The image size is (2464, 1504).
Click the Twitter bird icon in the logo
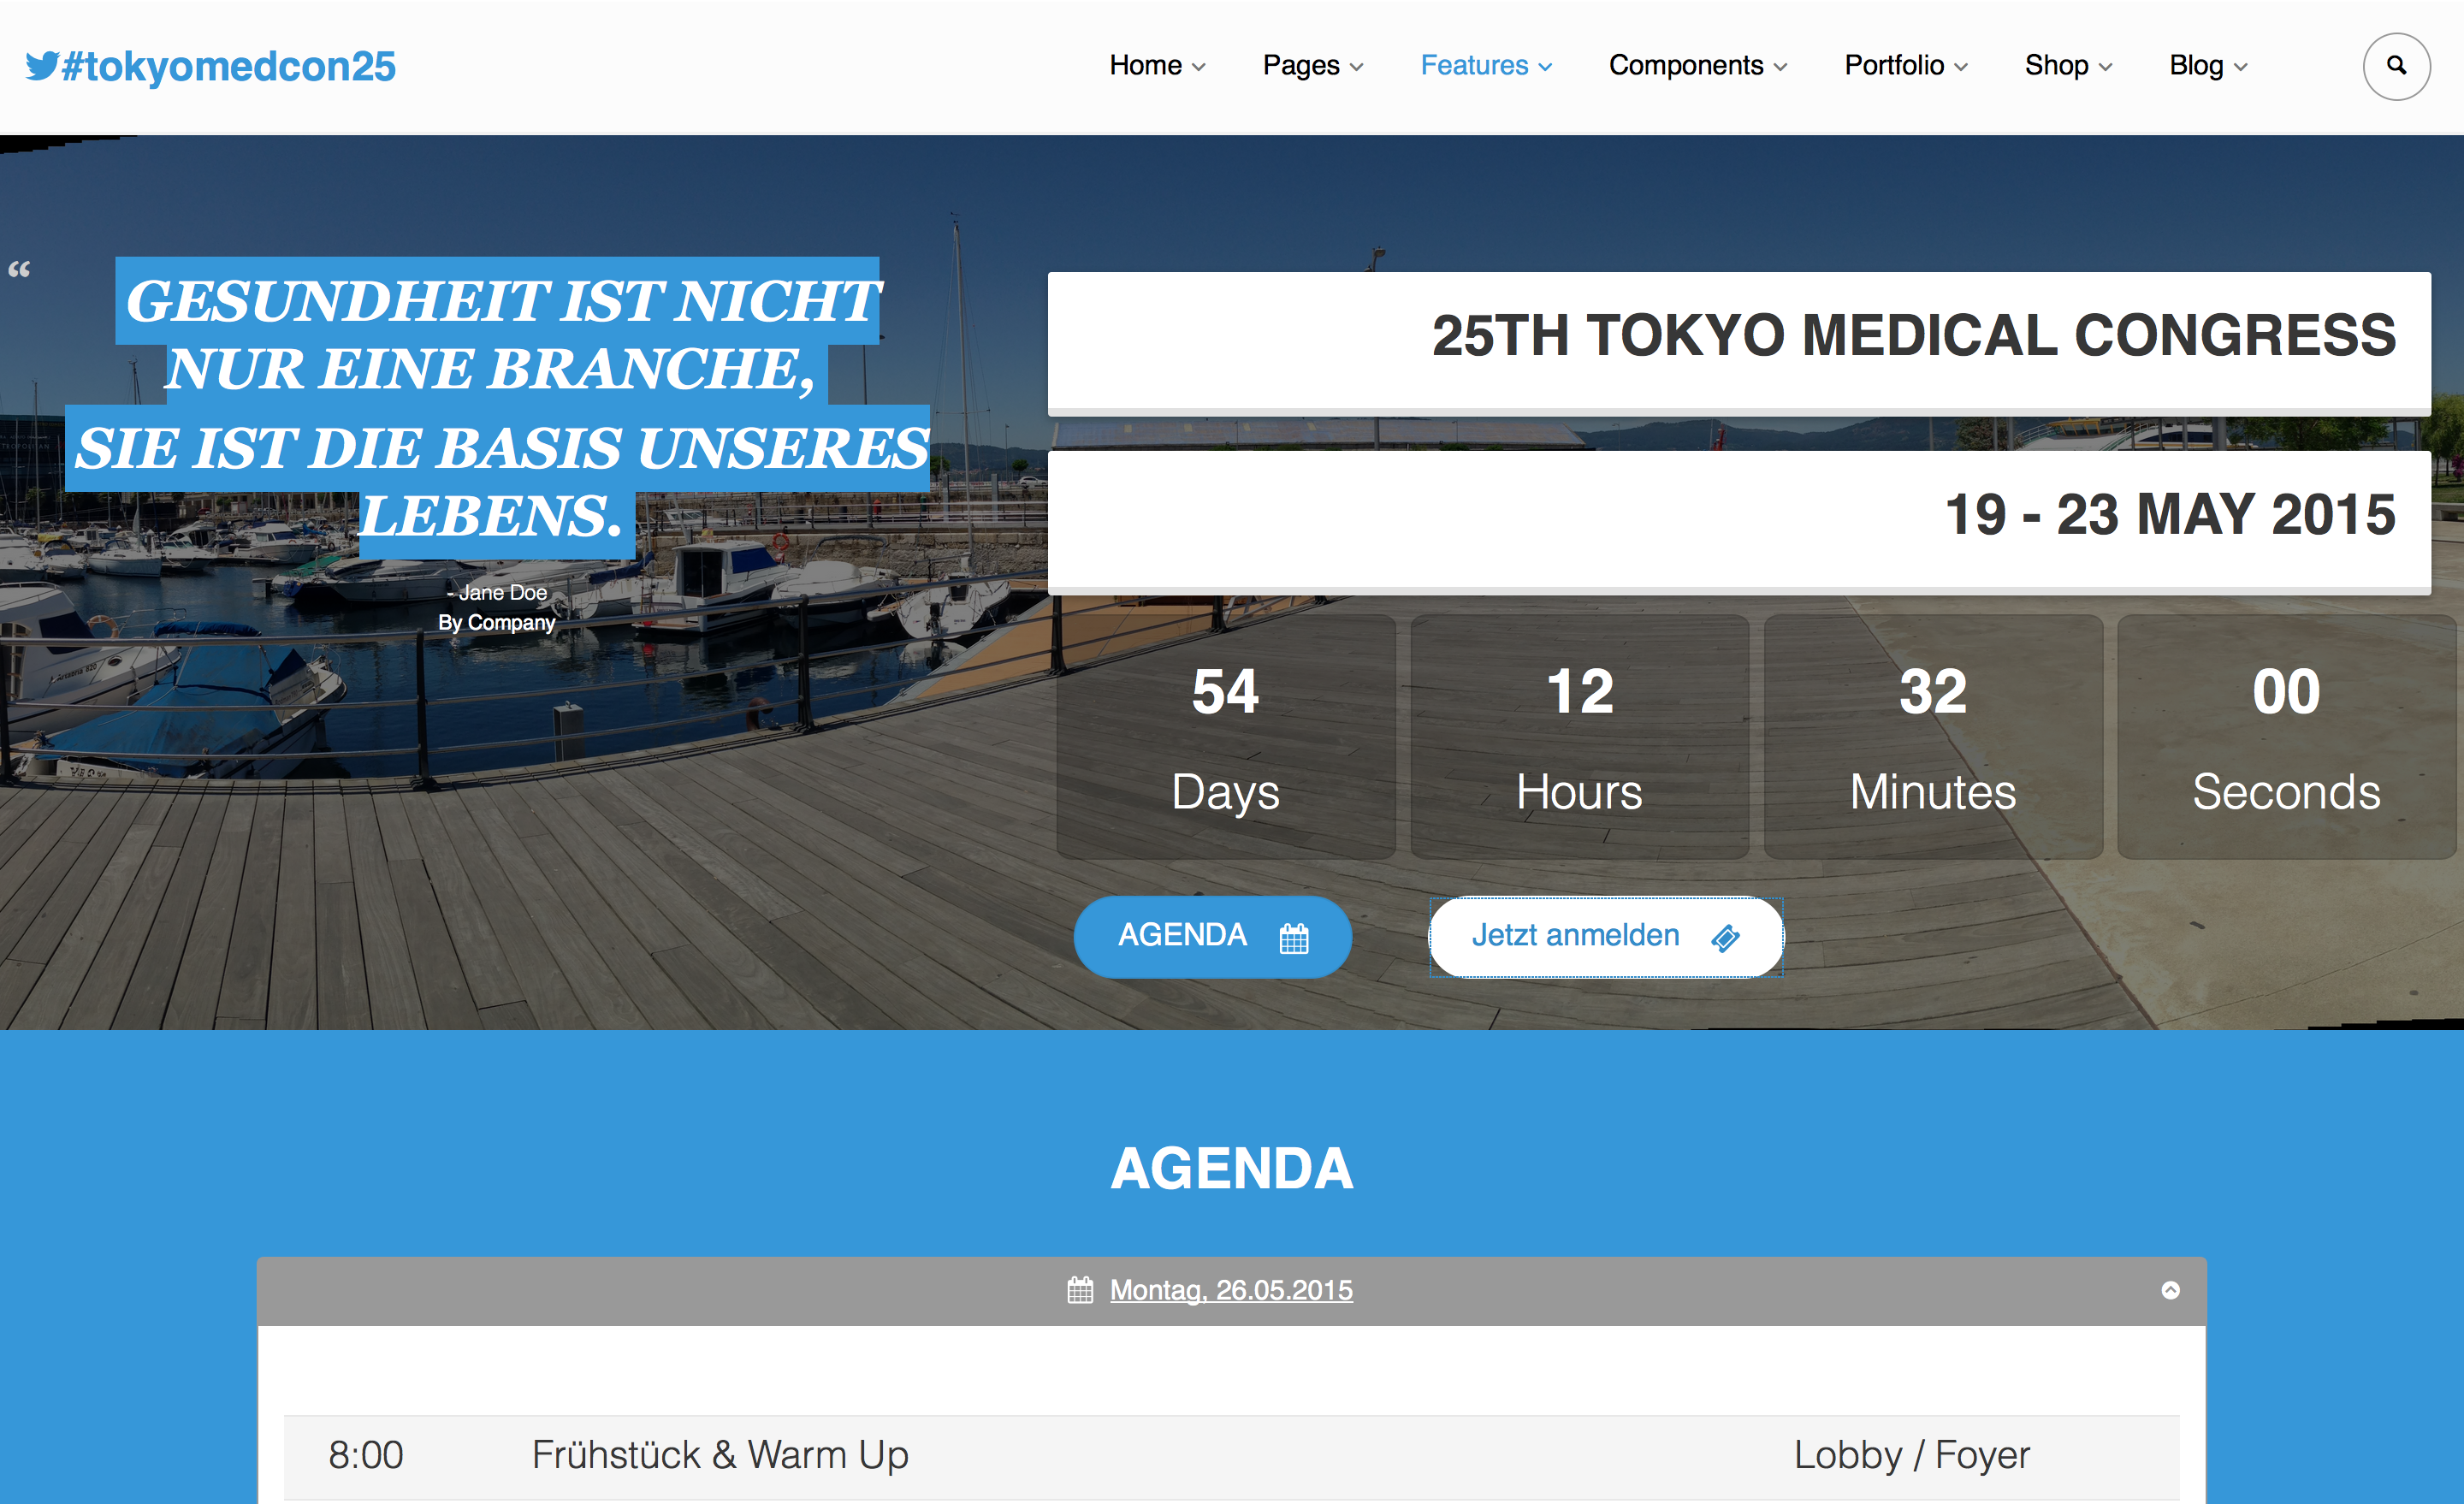click(42, 65)
